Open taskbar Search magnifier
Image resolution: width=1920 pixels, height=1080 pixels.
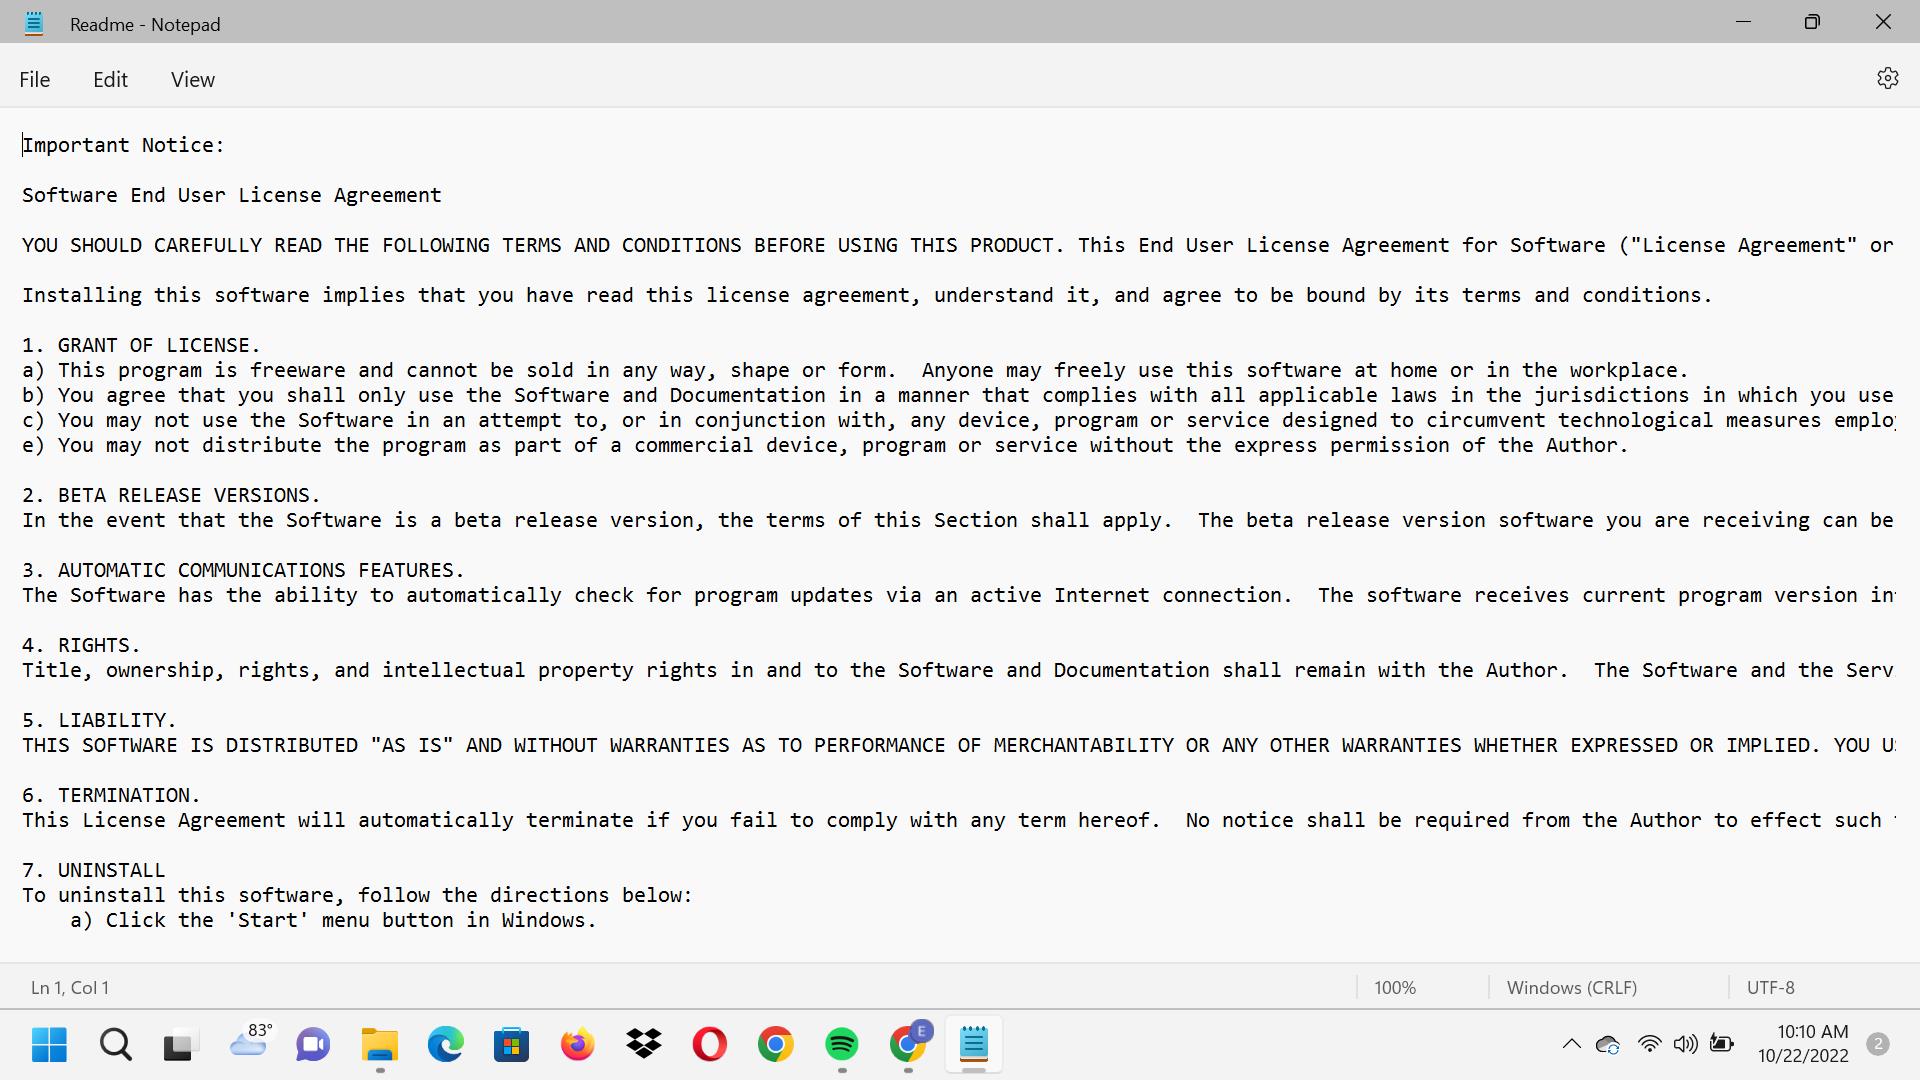[x=116, y=1045]
